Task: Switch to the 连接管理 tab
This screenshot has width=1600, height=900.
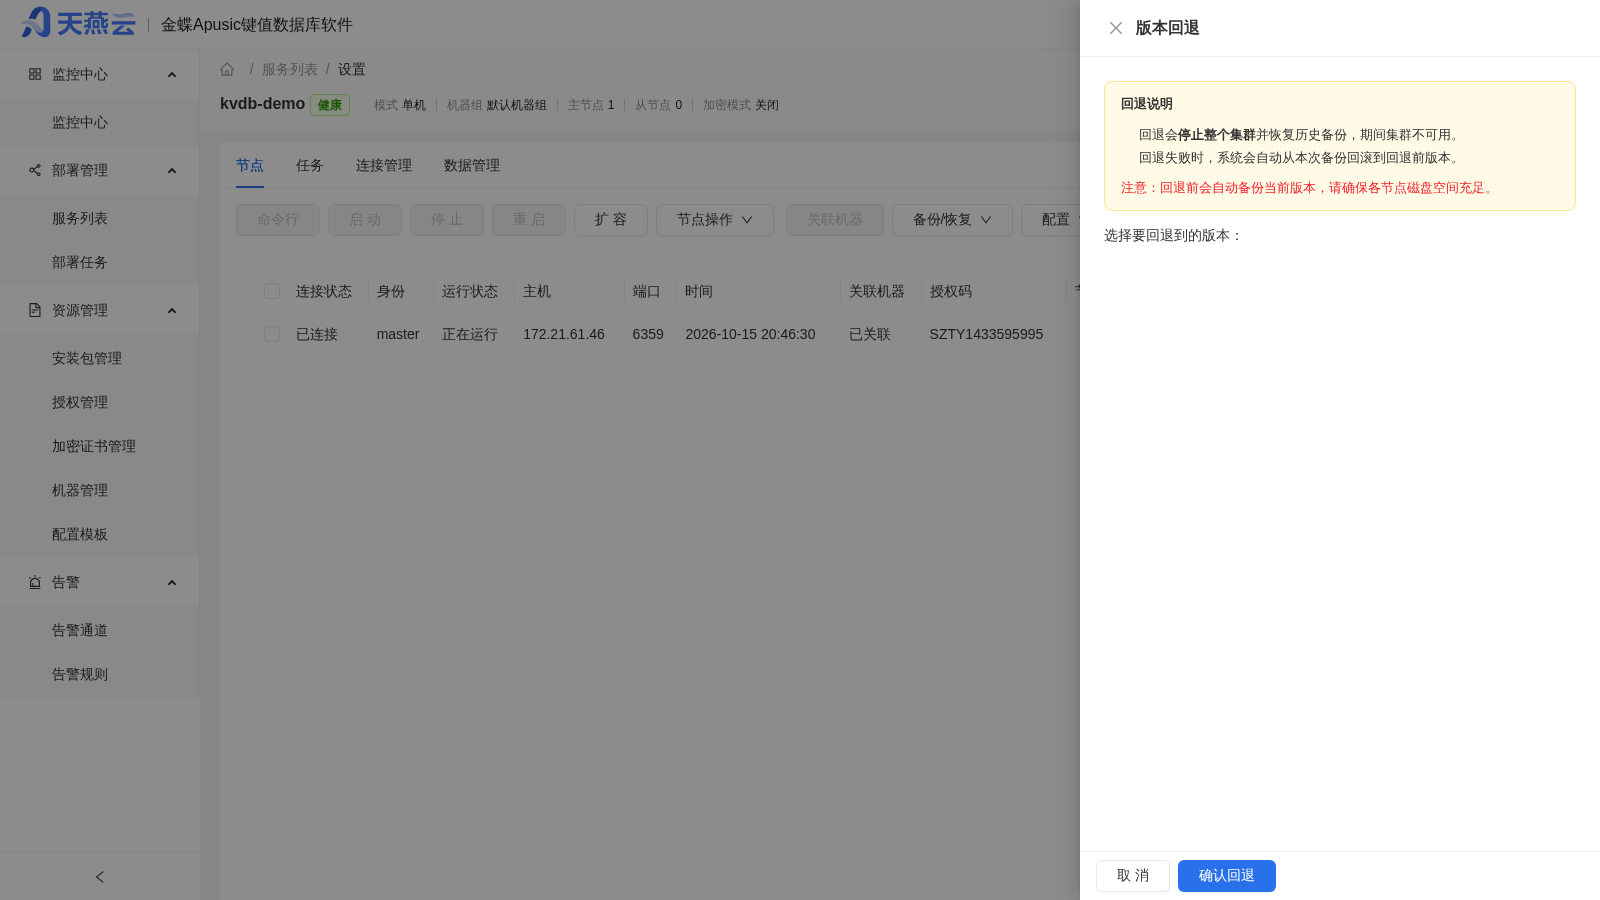Action: coord(384,165)
